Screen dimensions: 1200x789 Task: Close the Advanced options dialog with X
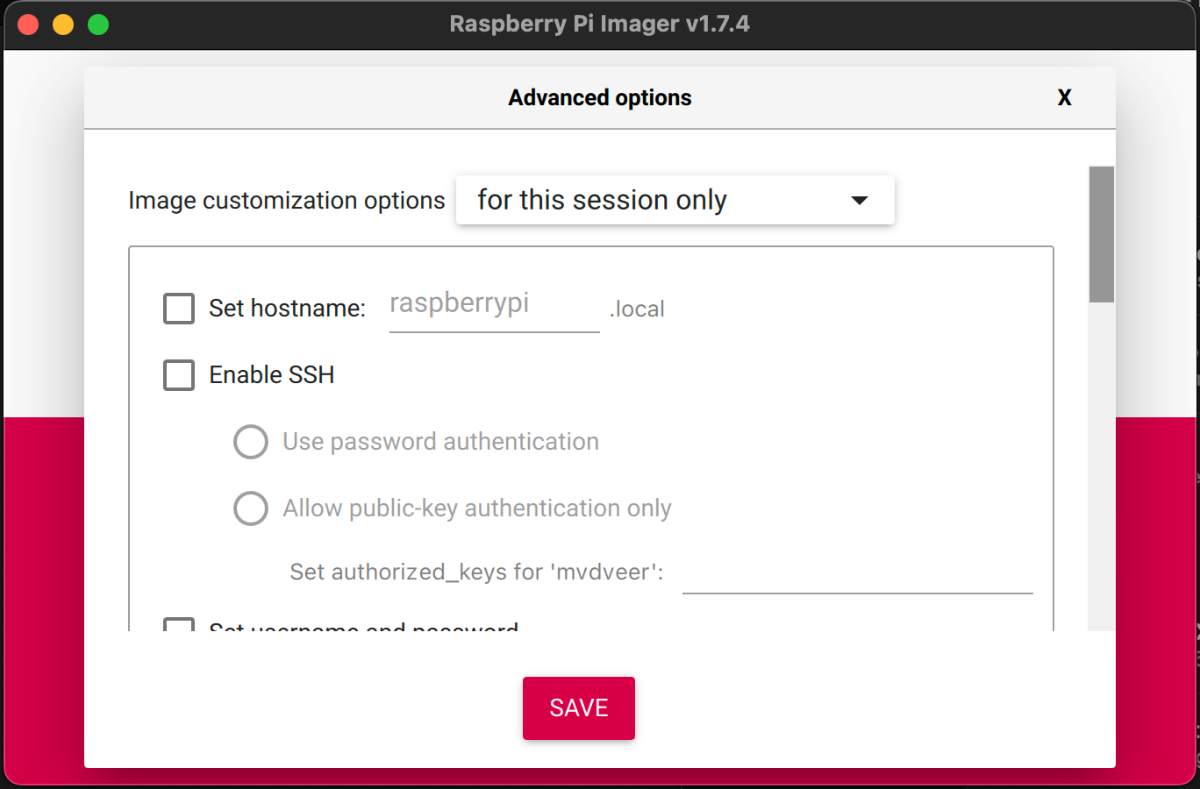coord(1065,98)
